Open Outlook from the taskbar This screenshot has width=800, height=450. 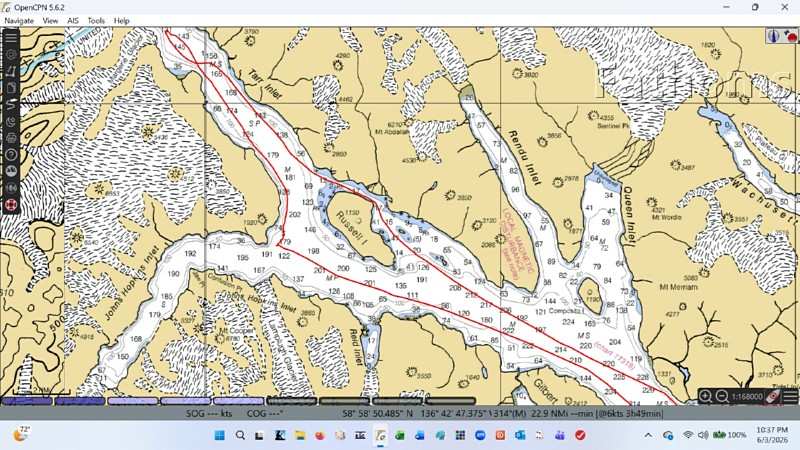click(520, 435)
